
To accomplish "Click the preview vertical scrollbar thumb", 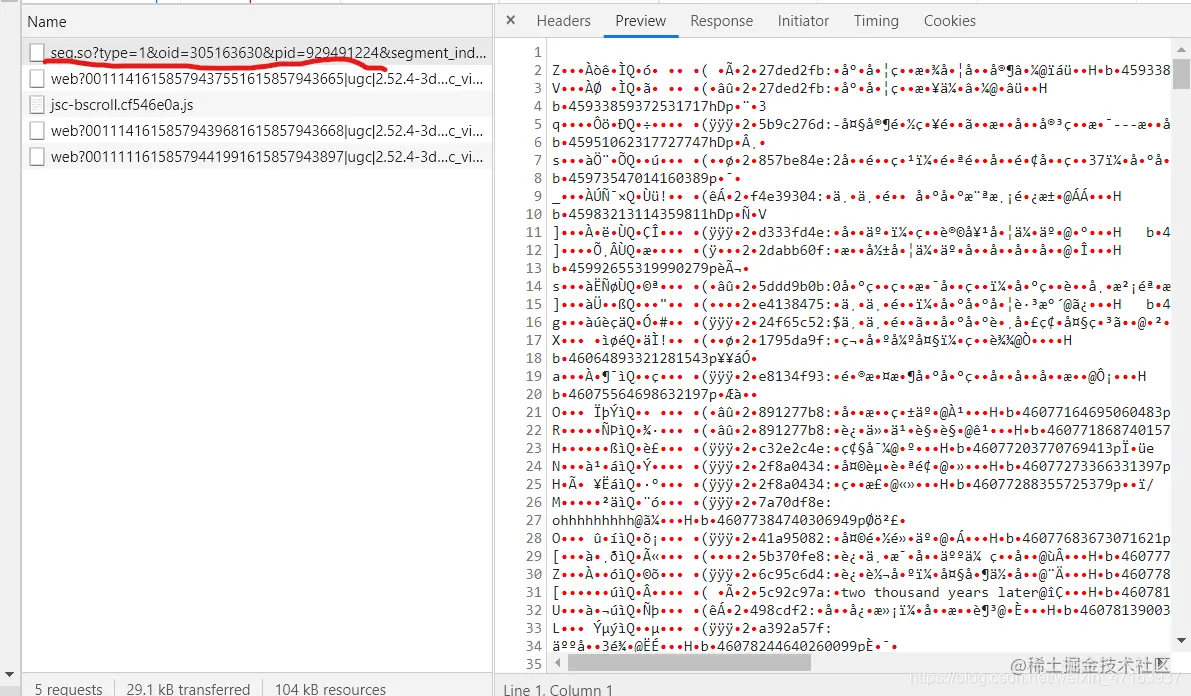I will click(1181, 74).
